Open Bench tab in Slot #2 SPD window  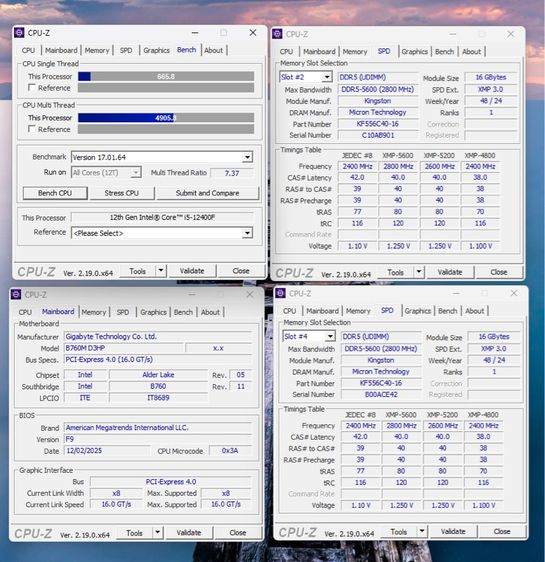point(444,52)
